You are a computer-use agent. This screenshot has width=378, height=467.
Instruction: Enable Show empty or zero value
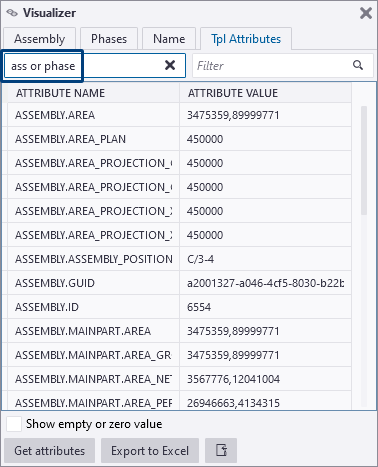pyautogui.click(x=14, y=424)
